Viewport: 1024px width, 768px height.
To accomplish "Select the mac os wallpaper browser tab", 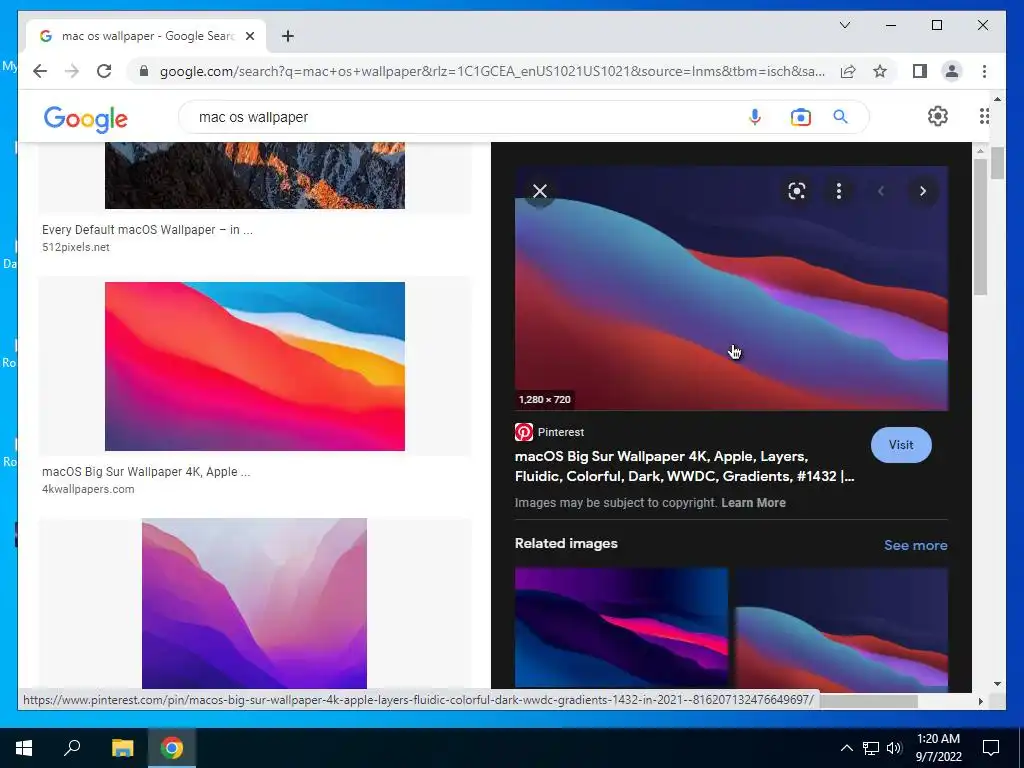I will coord(146,36).
